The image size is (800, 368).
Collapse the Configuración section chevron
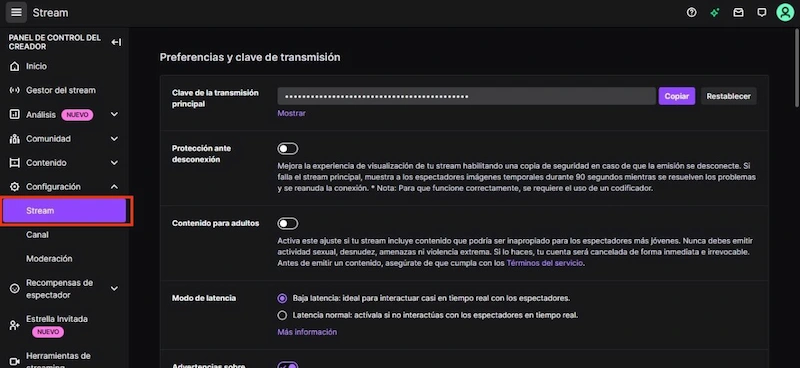114,187
